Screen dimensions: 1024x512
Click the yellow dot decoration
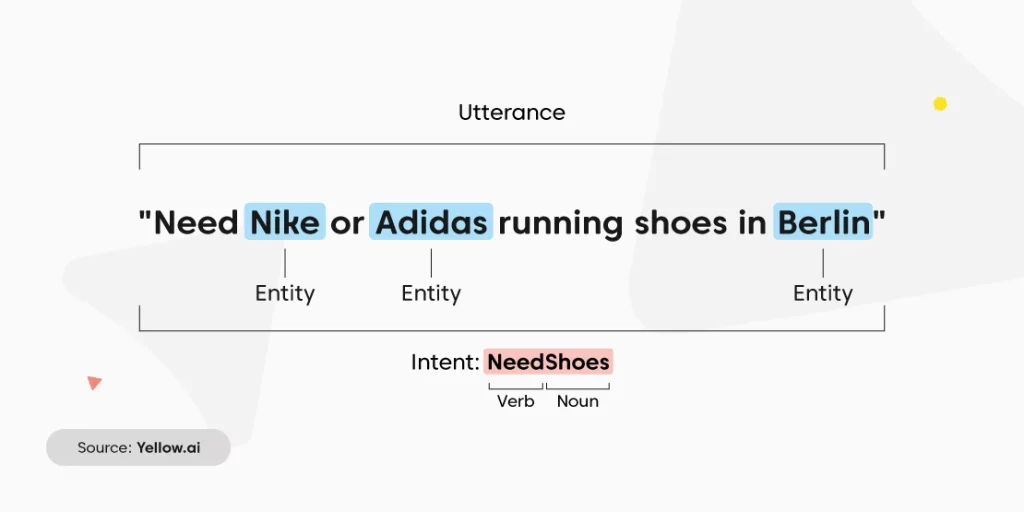(940, 104)
